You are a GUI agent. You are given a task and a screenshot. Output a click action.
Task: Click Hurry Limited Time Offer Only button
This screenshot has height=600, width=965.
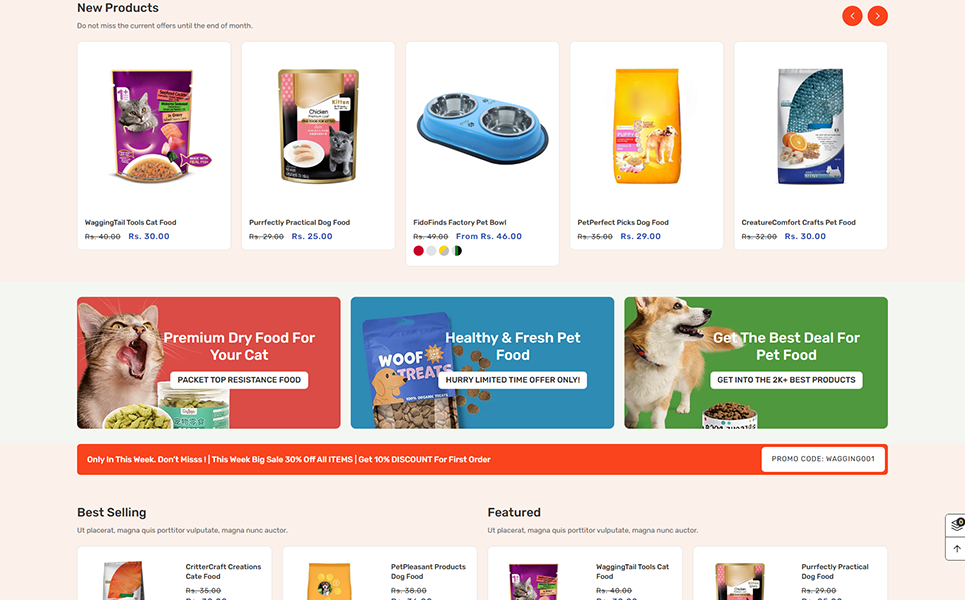[513, 380]
